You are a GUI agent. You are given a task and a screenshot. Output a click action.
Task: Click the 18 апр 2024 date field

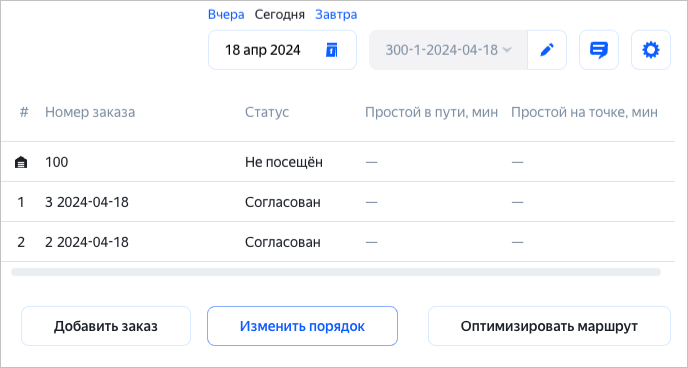tap(282, 50)
